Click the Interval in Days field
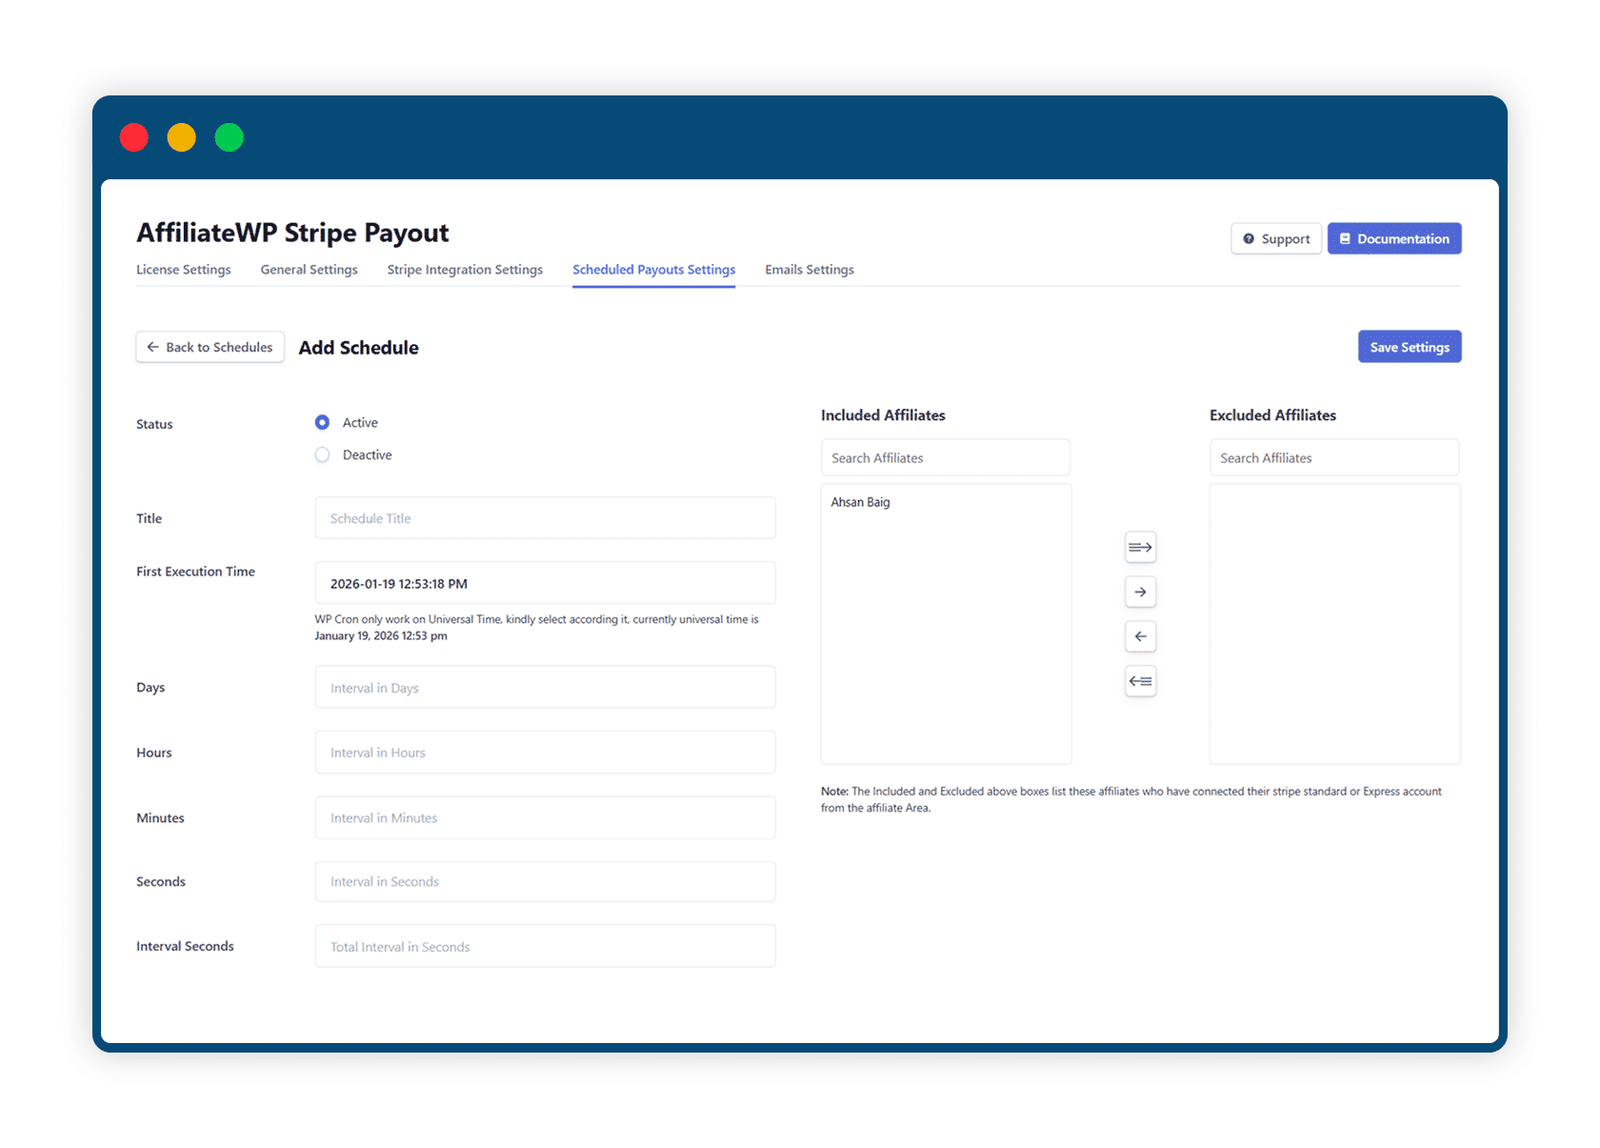Image resolution: width=1600 pixels, height=1148 pixels. pyautogui.click(x=545, y=688)
